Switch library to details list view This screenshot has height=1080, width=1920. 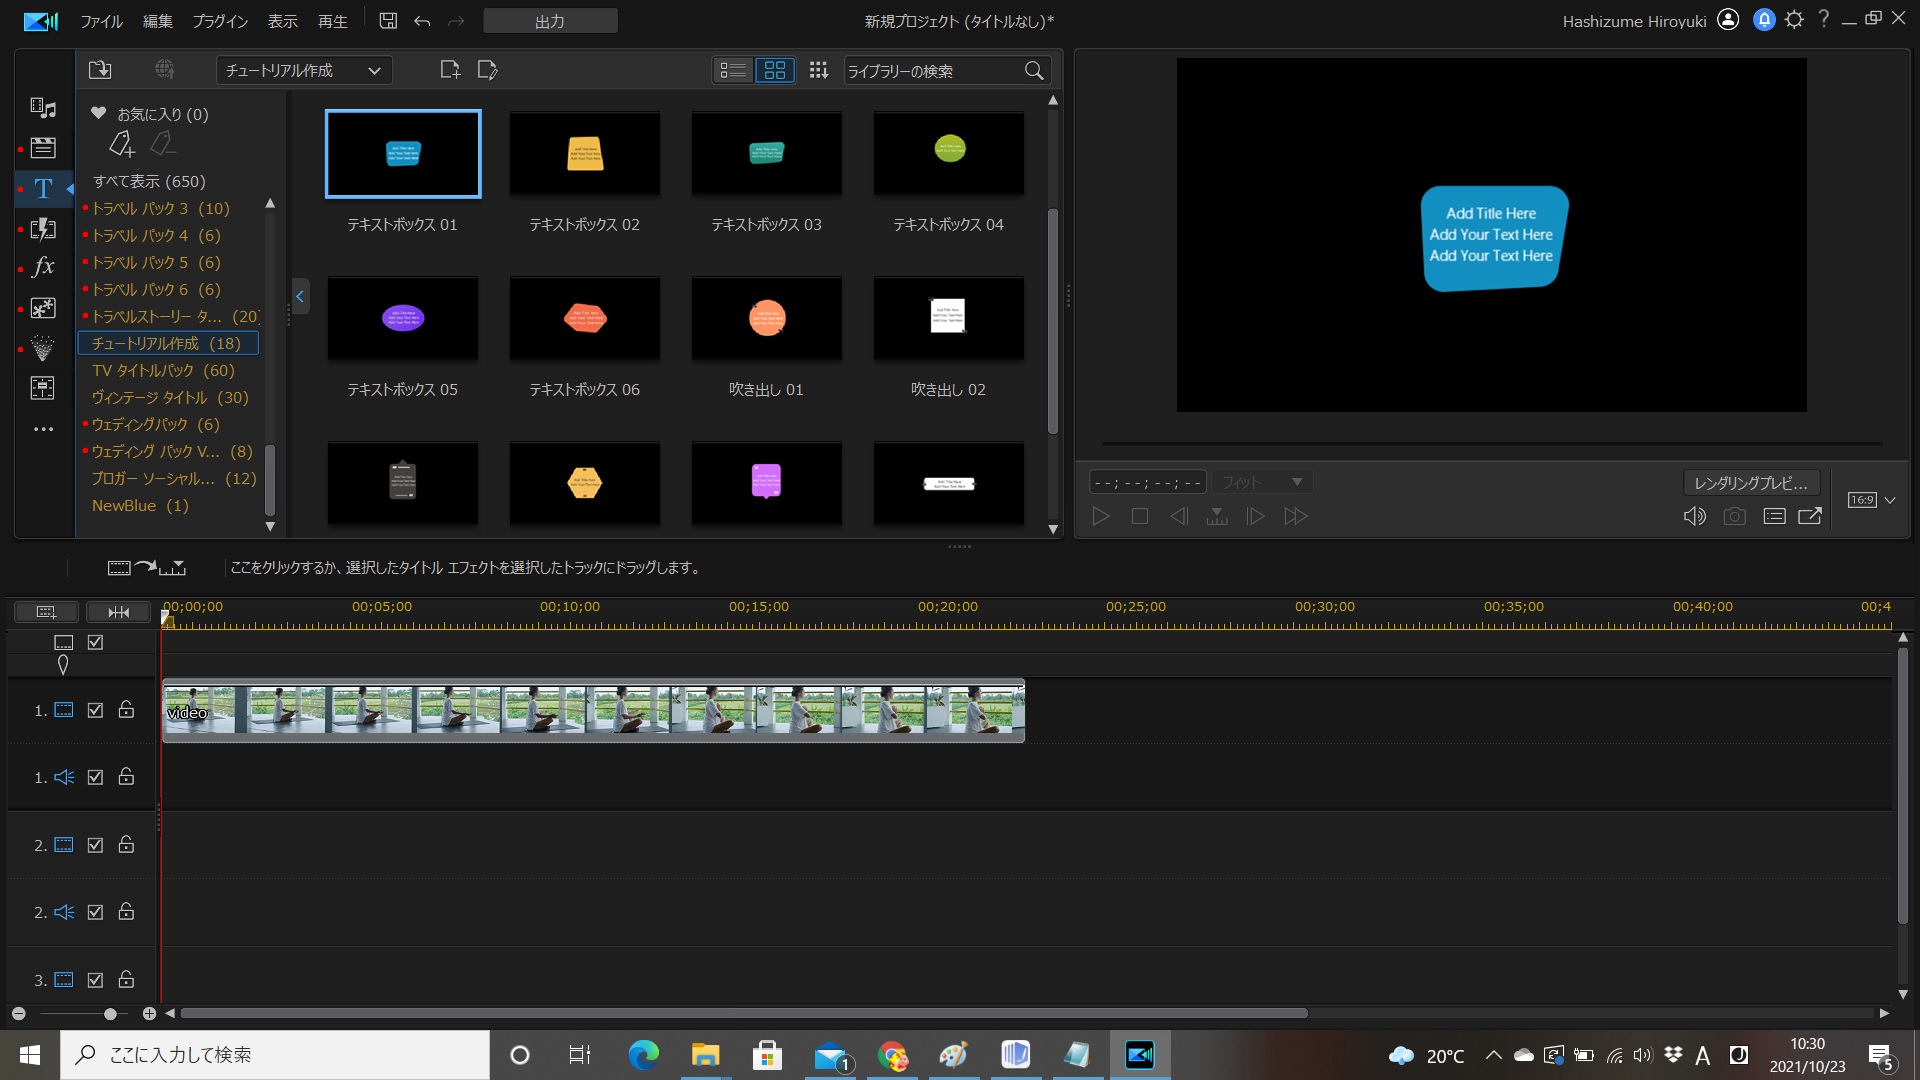(x=733, y=70)
